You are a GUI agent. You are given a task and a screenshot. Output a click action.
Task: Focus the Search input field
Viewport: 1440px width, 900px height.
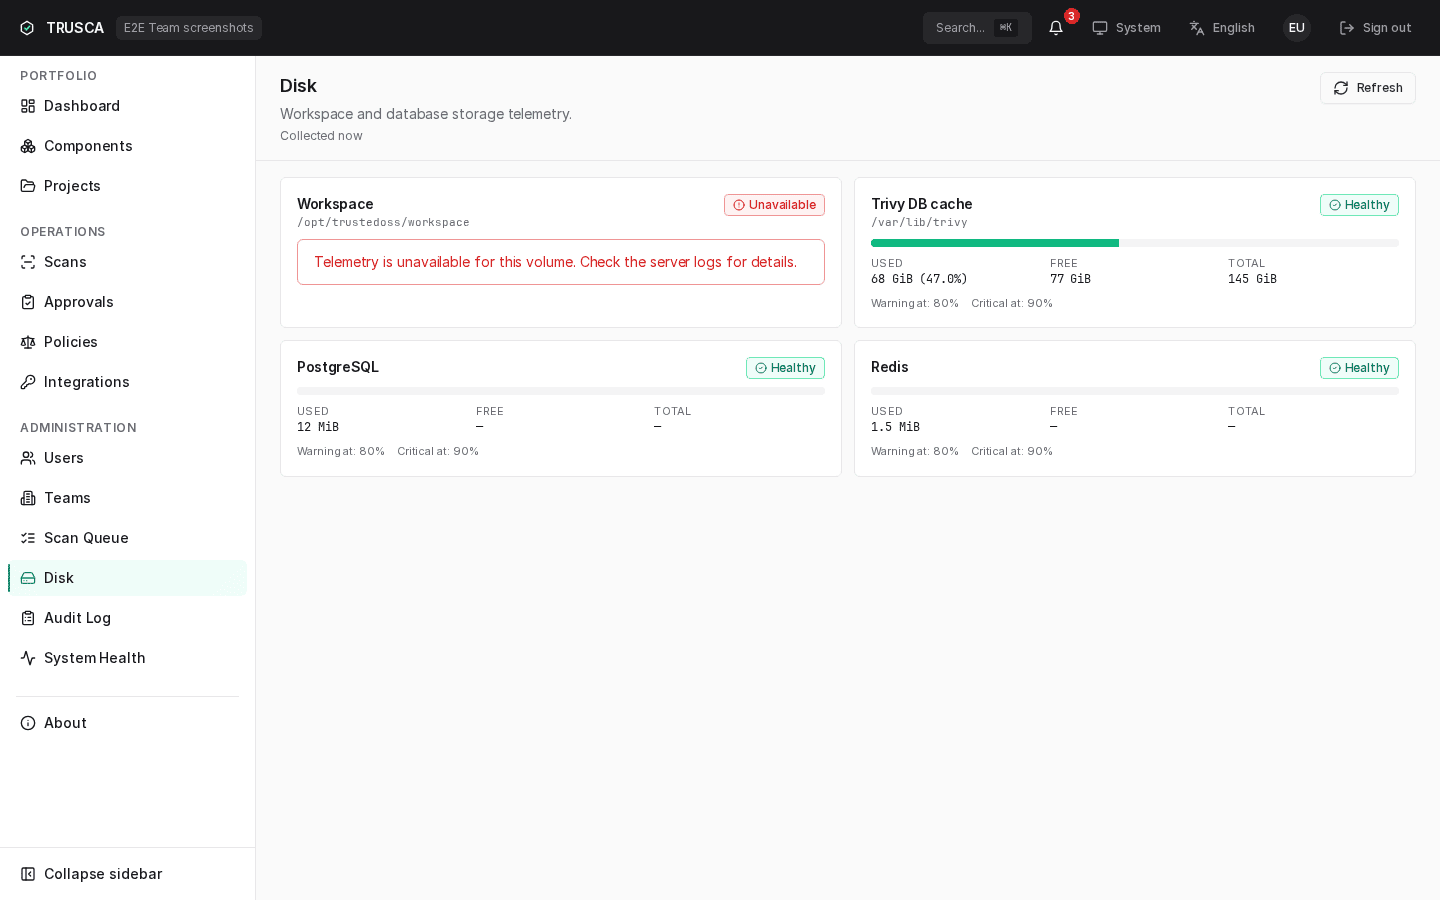(x=977, y=28)
